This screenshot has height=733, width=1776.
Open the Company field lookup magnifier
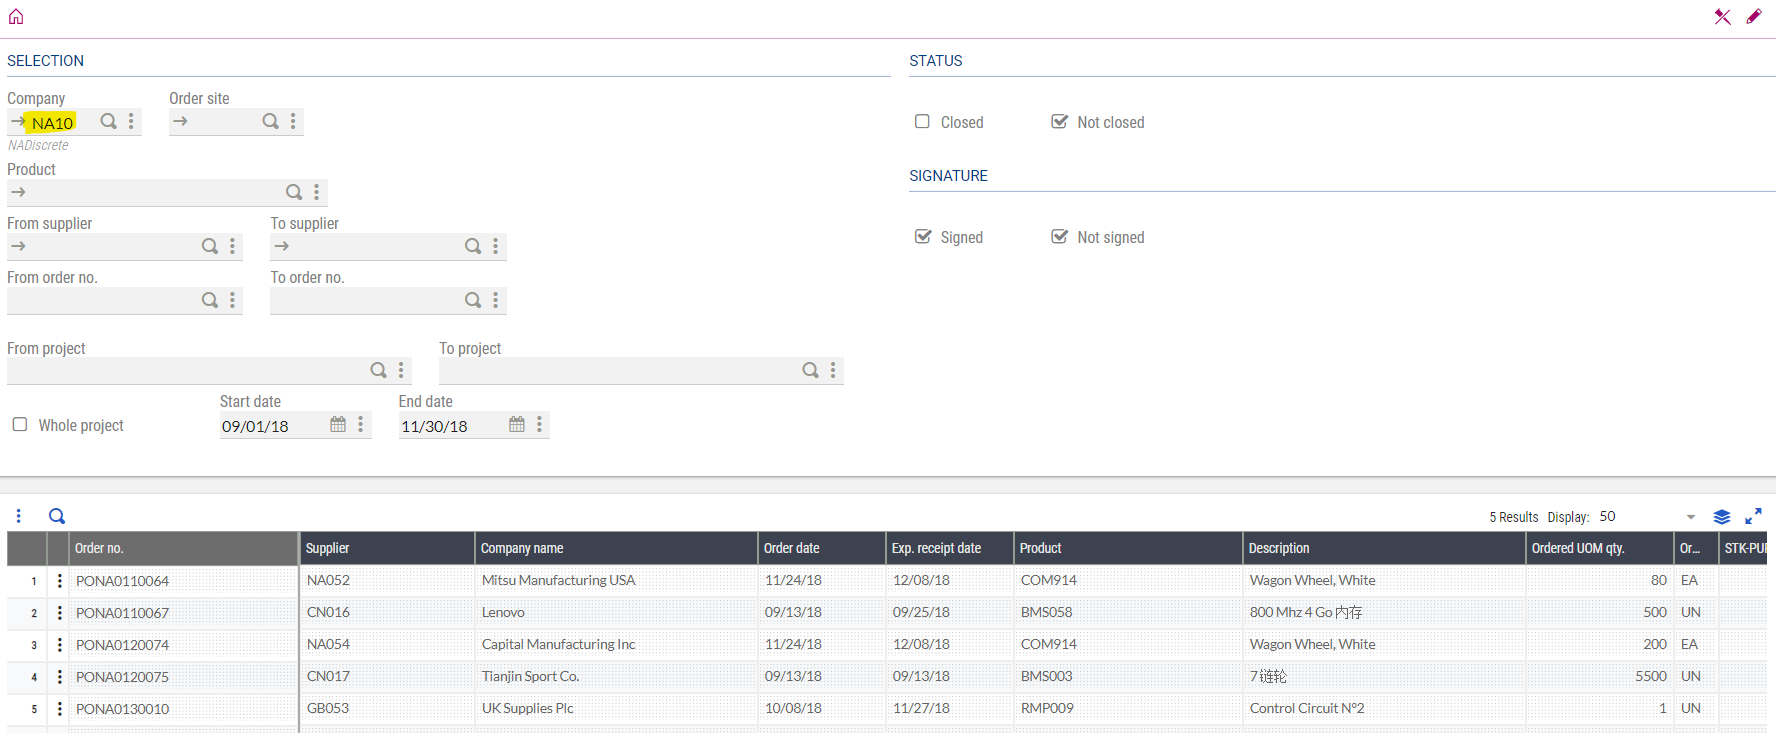point(109,121)
